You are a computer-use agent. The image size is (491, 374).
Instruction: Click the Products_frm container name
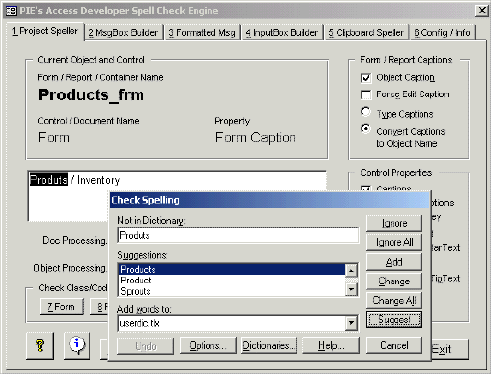click(91, 96)
